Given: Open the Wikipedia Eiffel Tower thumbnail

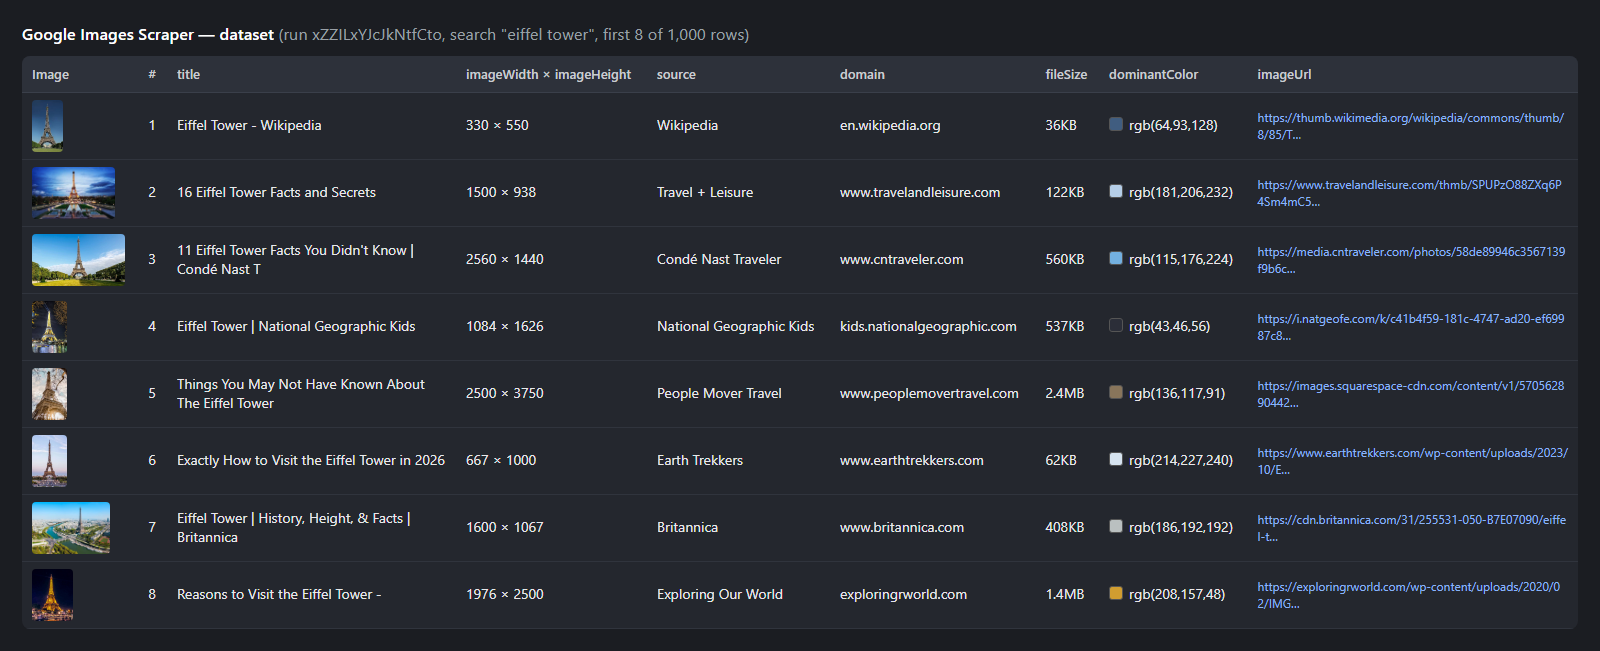Looking at the screenshot, I should 47,126.
